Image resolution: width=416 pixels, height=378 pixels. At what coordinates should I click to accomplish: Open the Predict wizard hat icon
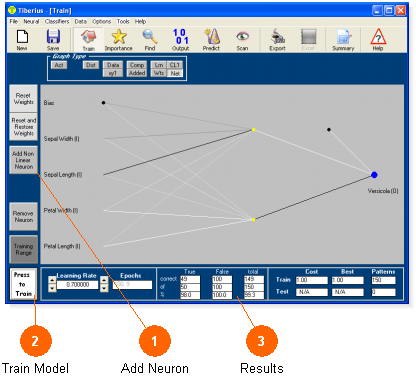tap(211, 36)
